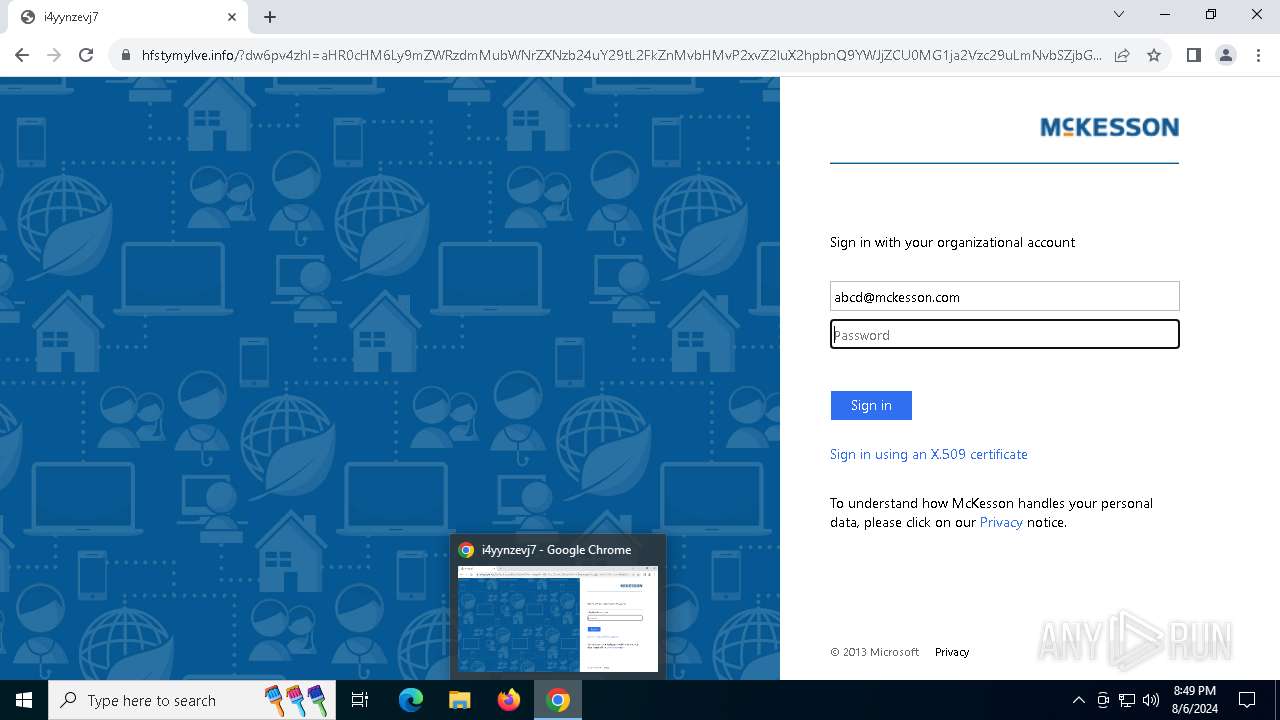Viewport: 1280px width, 720px height.
Task: Click the Chrome taskbar icon
Action: click(x=558, y=700)
